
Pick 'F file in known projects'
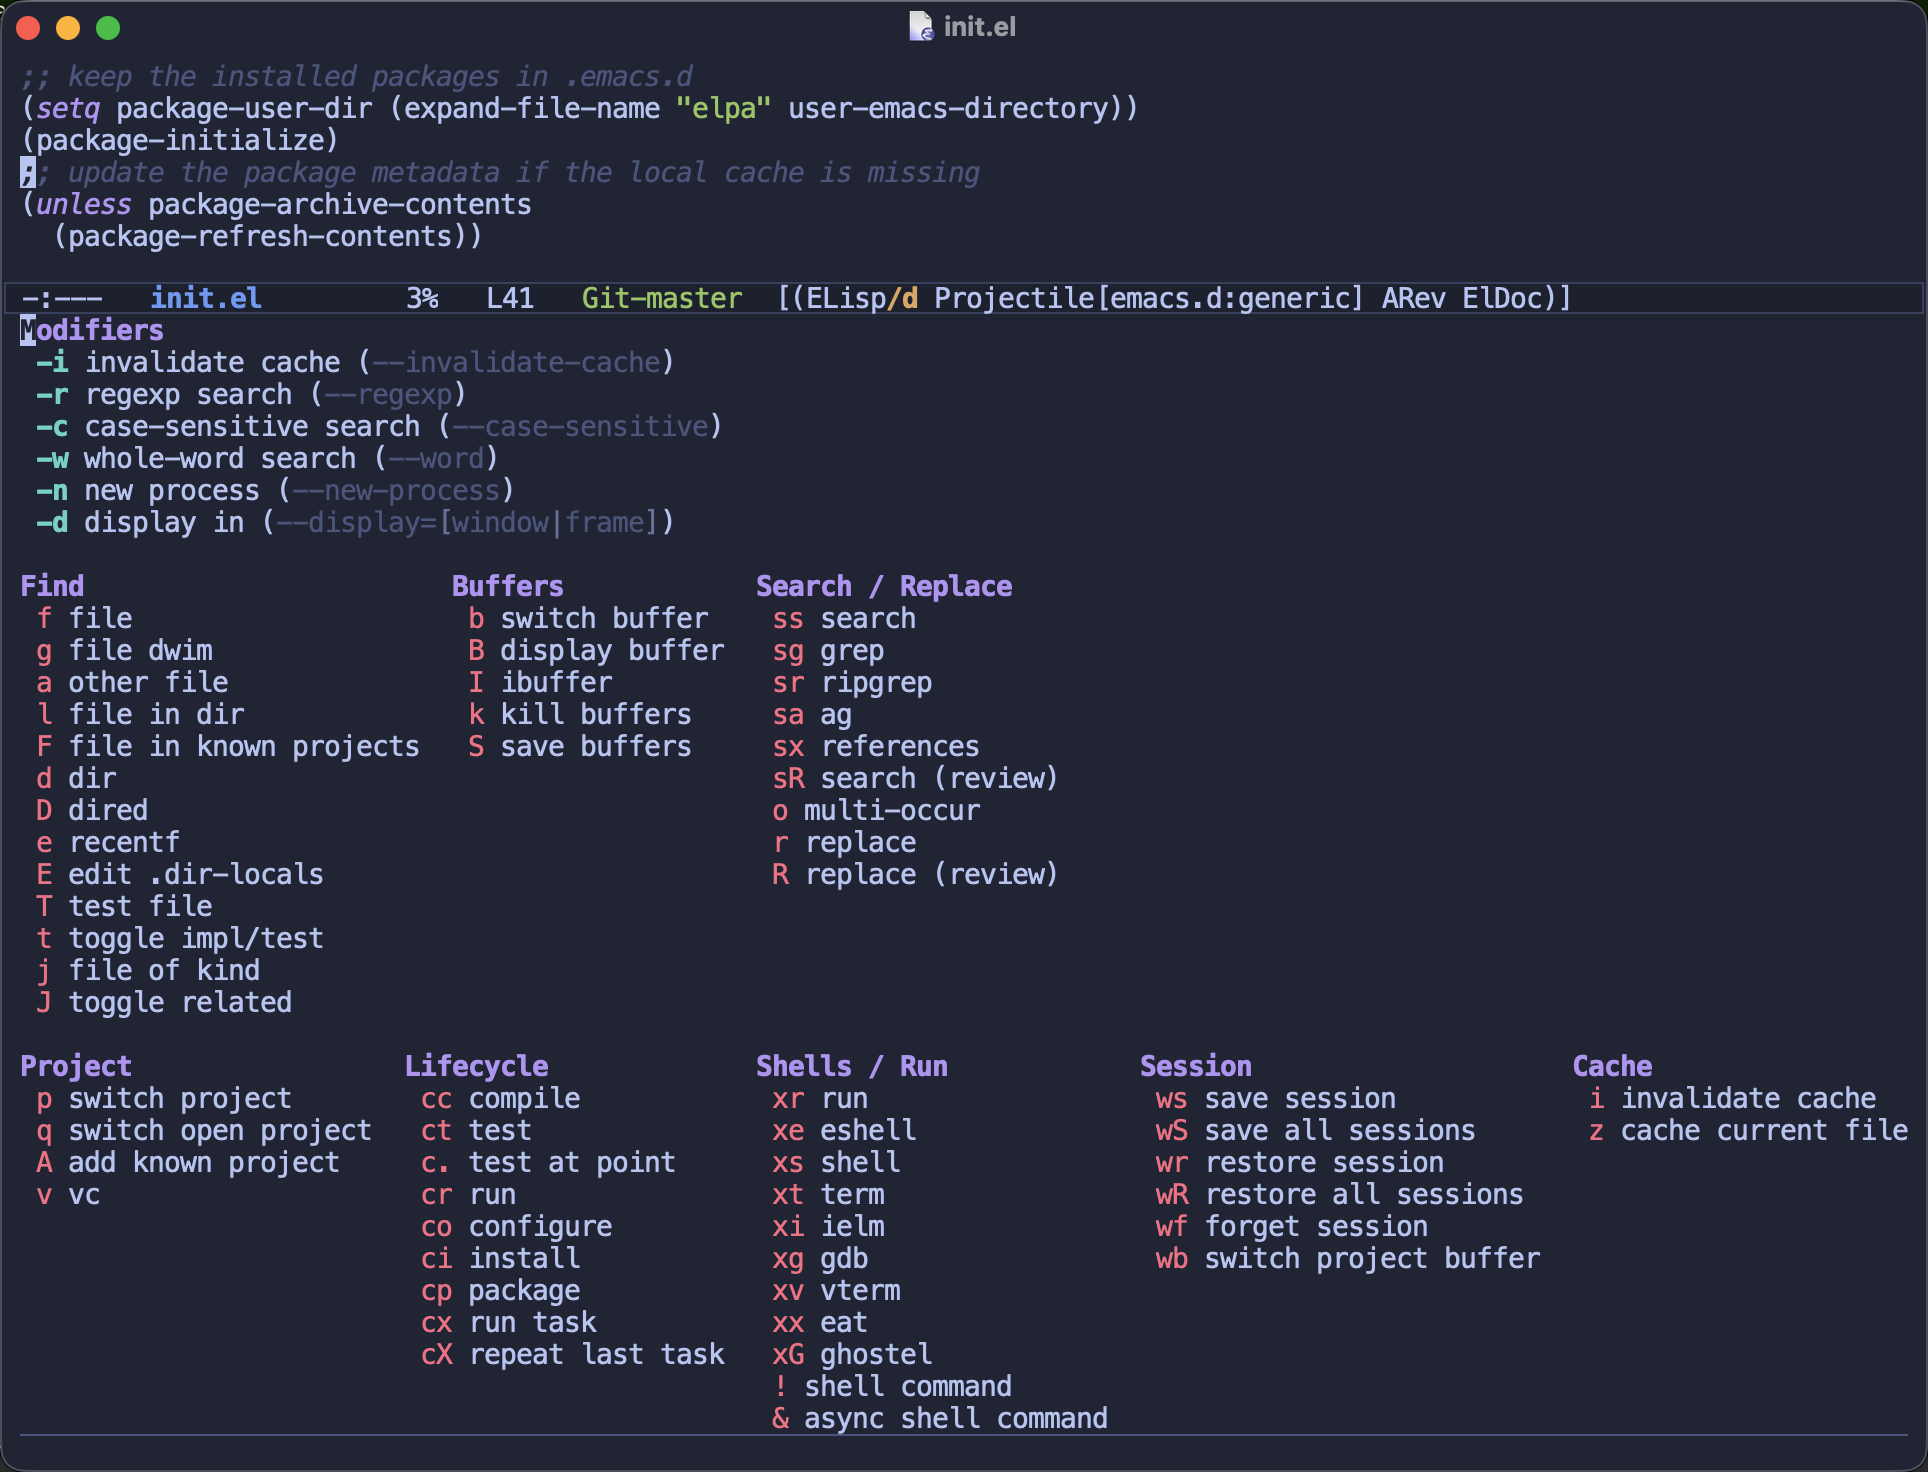(228, 746)
